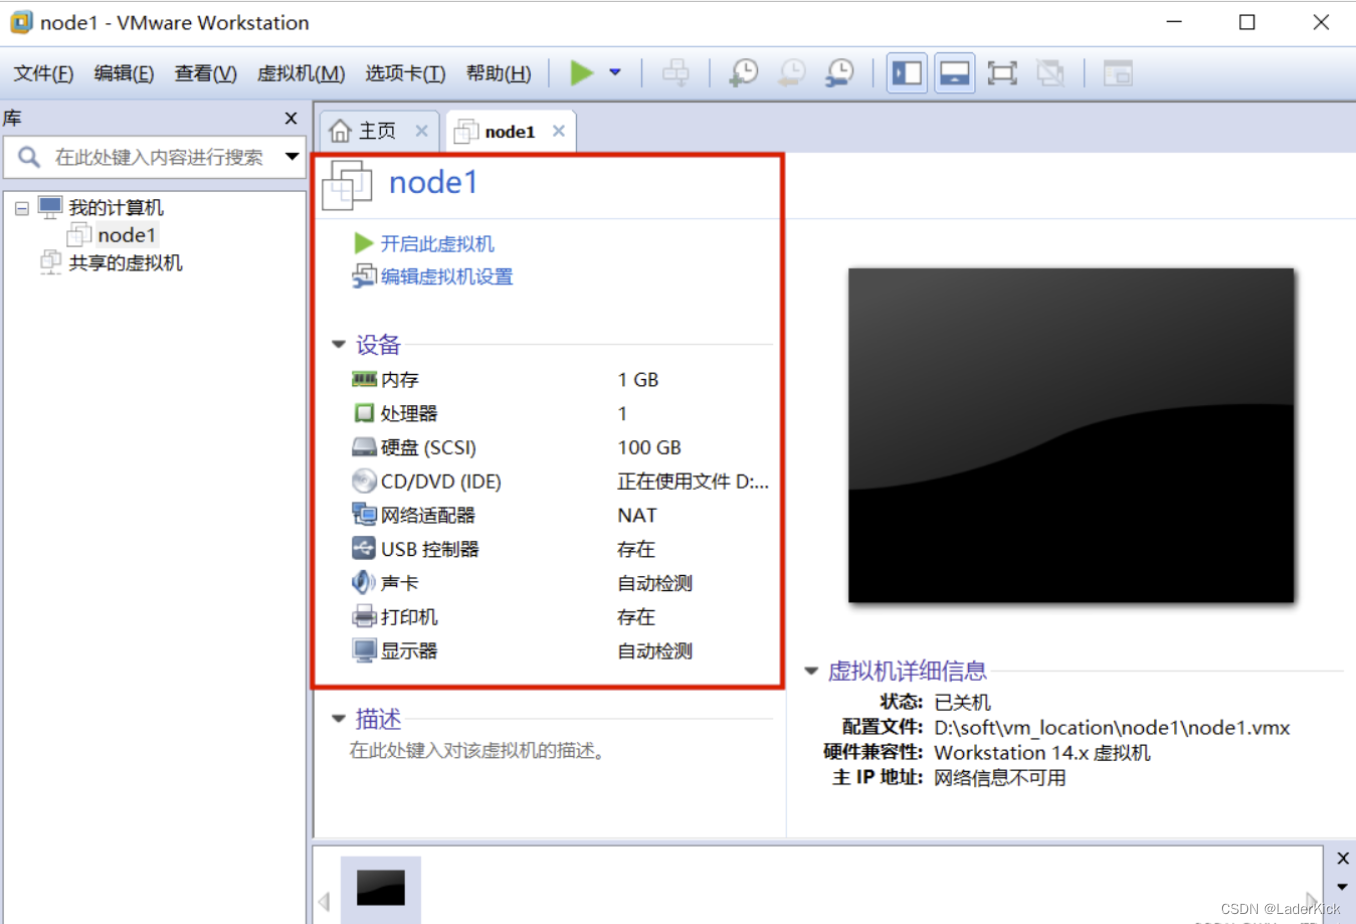Viewport: 1356px width, 924px height.
Task: Collapse the 我的计算机 tree node
Action: 22,208
